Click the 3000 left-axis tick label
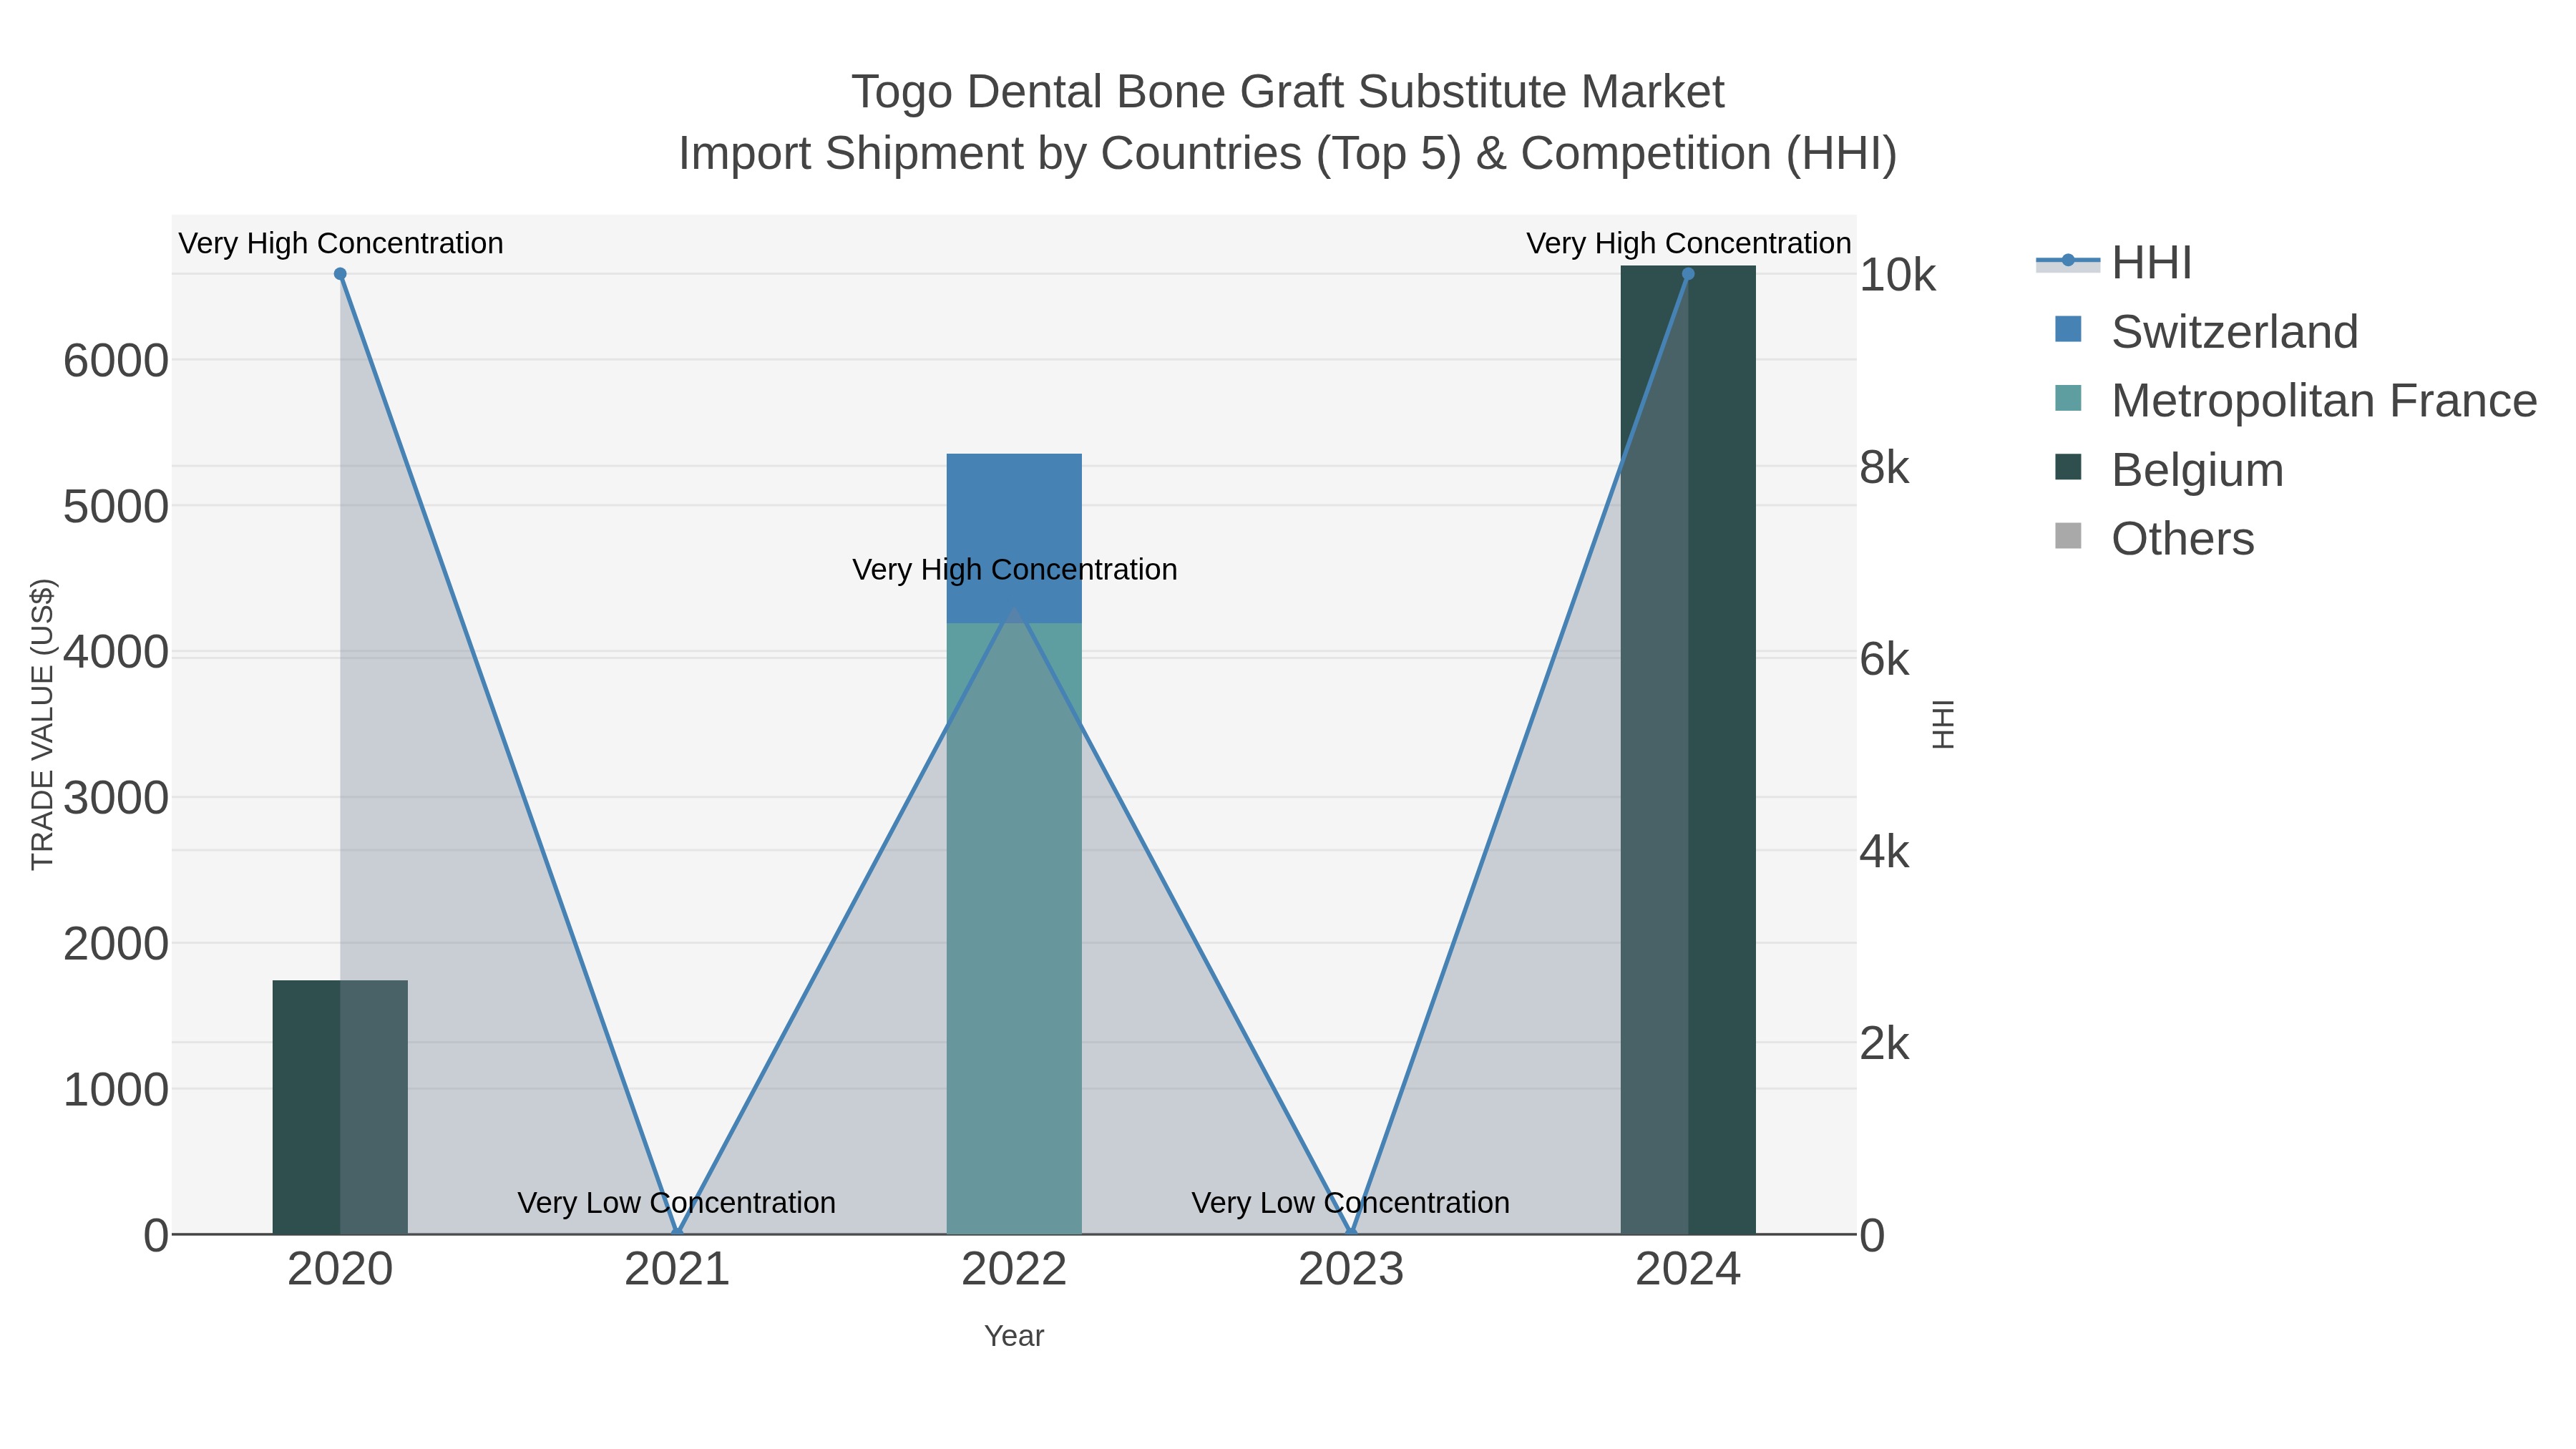Screen dimensions: 2576x1449 (116, 798)
